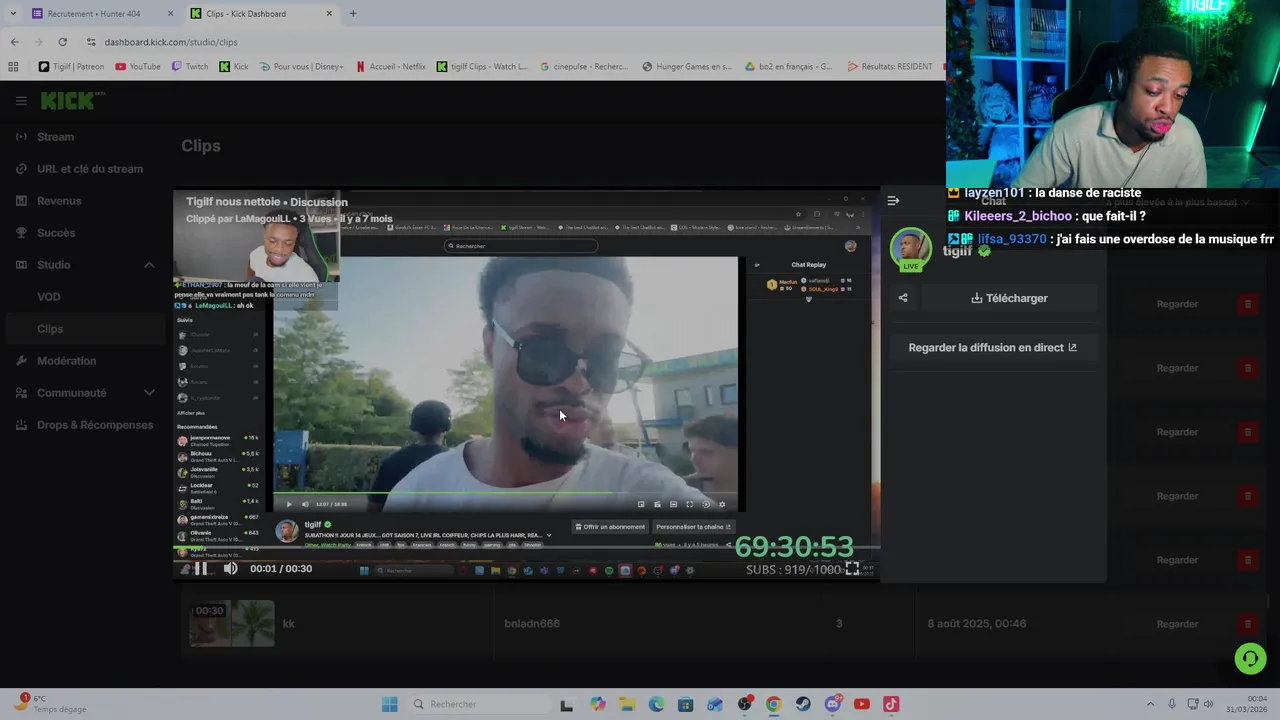The width and height of the screenshot is (1280, 720).
Task: Open Steam from the taskbar
Action: (803, 704)
